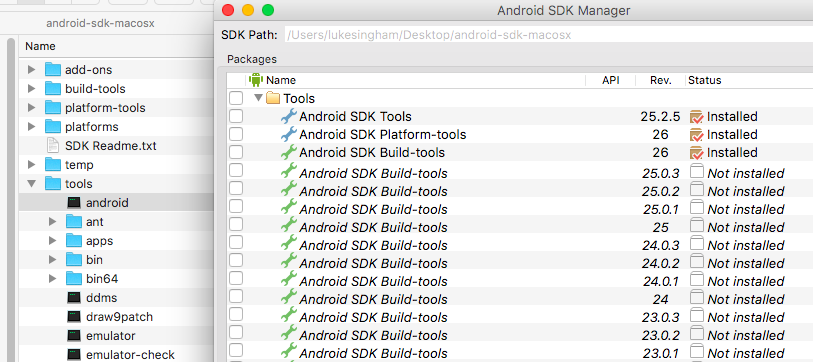The image size is (813, 362).
Task: Expand the build-tools folder in Finder
Action: pyautogui.click(x=32, y=89)
